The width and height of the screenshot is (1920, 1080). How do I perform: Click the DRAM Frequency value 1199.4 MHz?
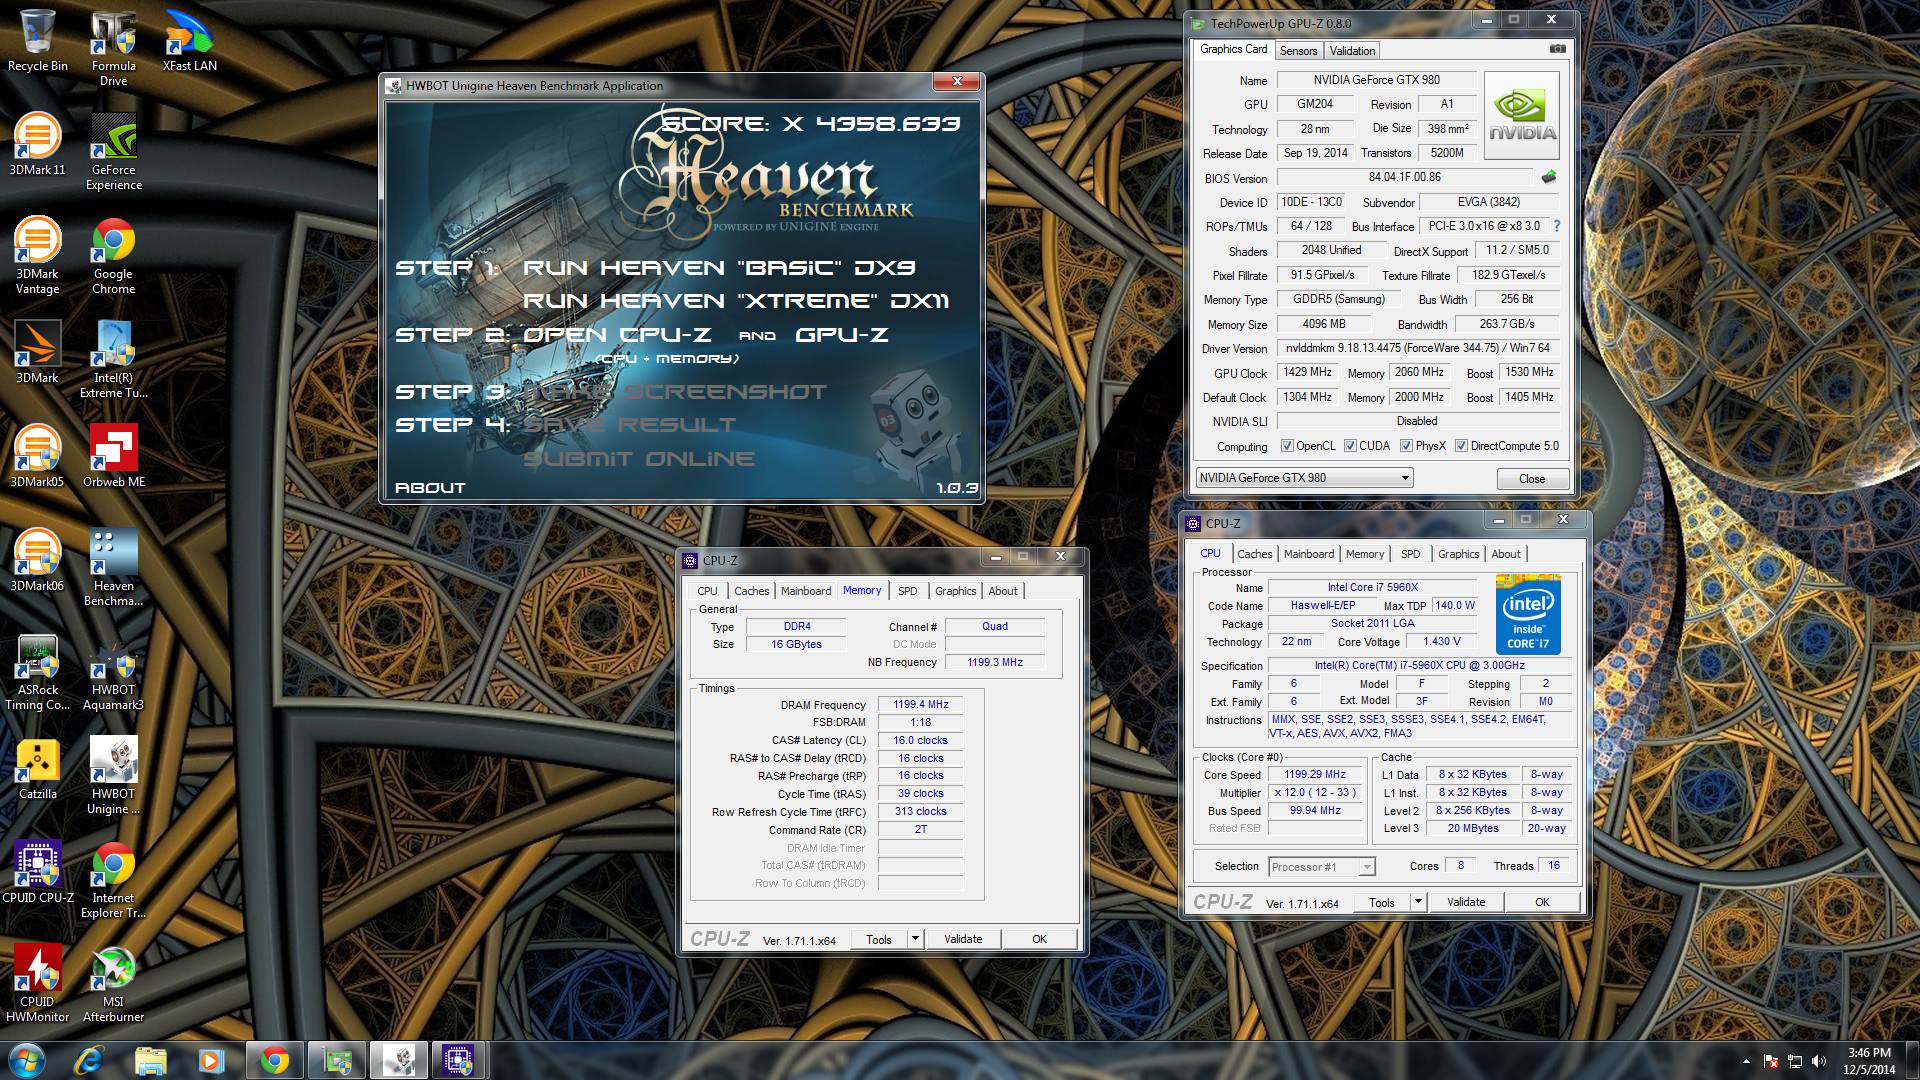click(x=920, y=704)
